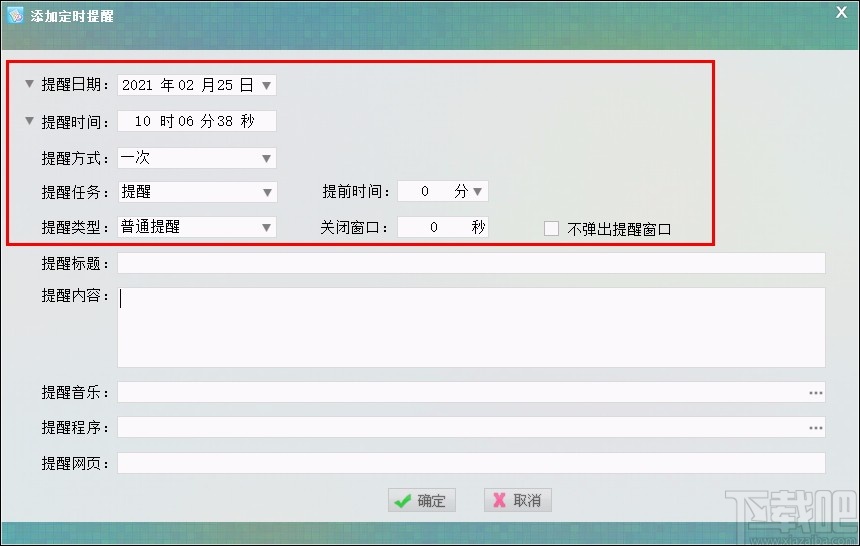Select the year 2021 in date field
This screenshot has width=860, height=546.
(137, 85)
